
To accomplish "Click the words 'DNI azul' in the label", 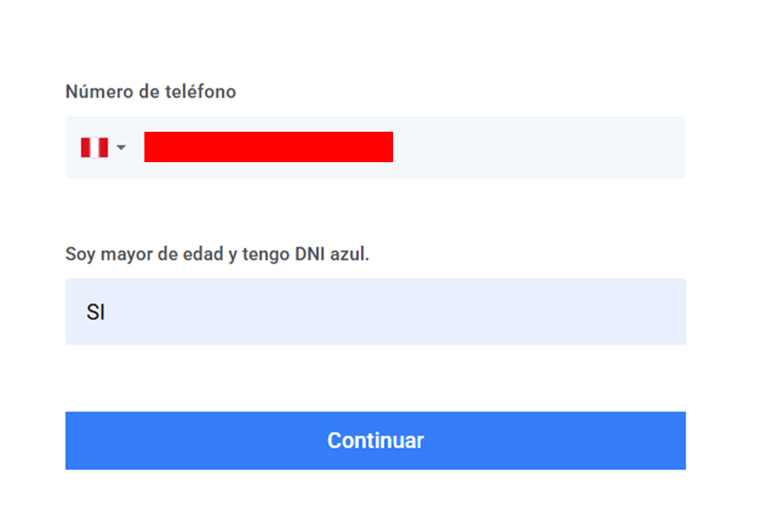I will tap(332, 254).
